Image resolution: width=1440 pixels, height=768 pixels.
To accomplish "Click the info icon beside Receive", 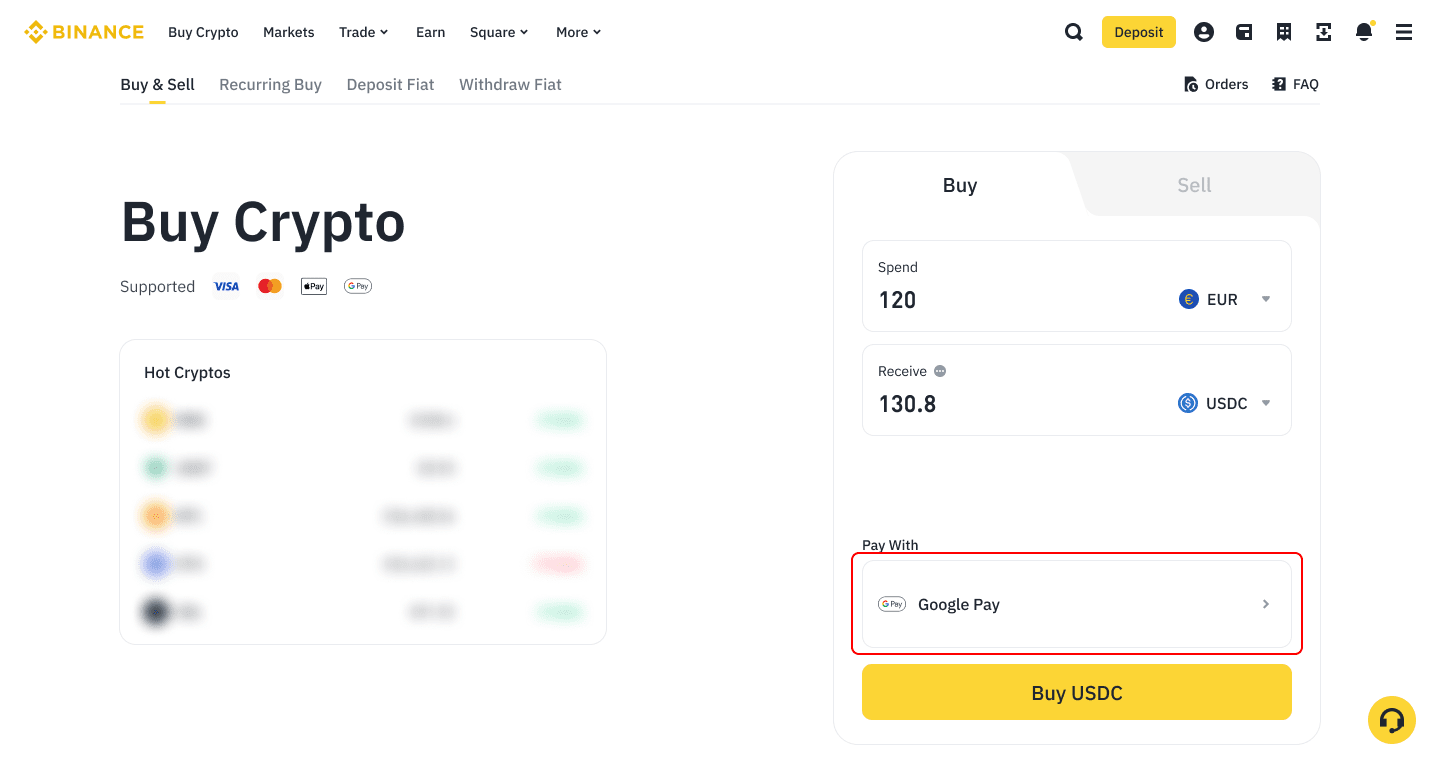I will [940, 371].
